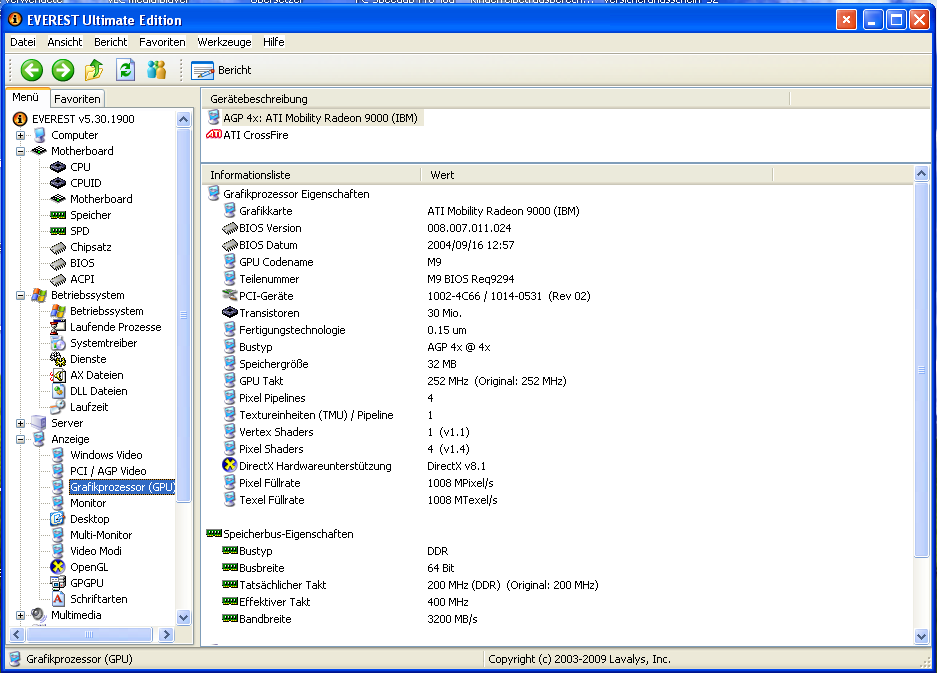
Task: Expand the Multimedia tree node
Action: 20,615
